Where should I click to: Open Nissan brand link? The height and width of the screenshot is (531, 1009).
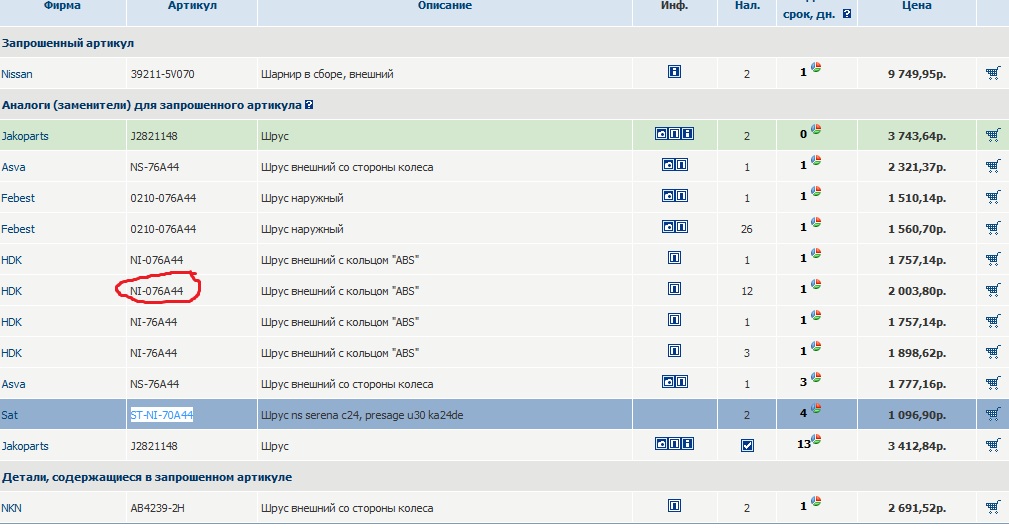click(x=17, y=74)
